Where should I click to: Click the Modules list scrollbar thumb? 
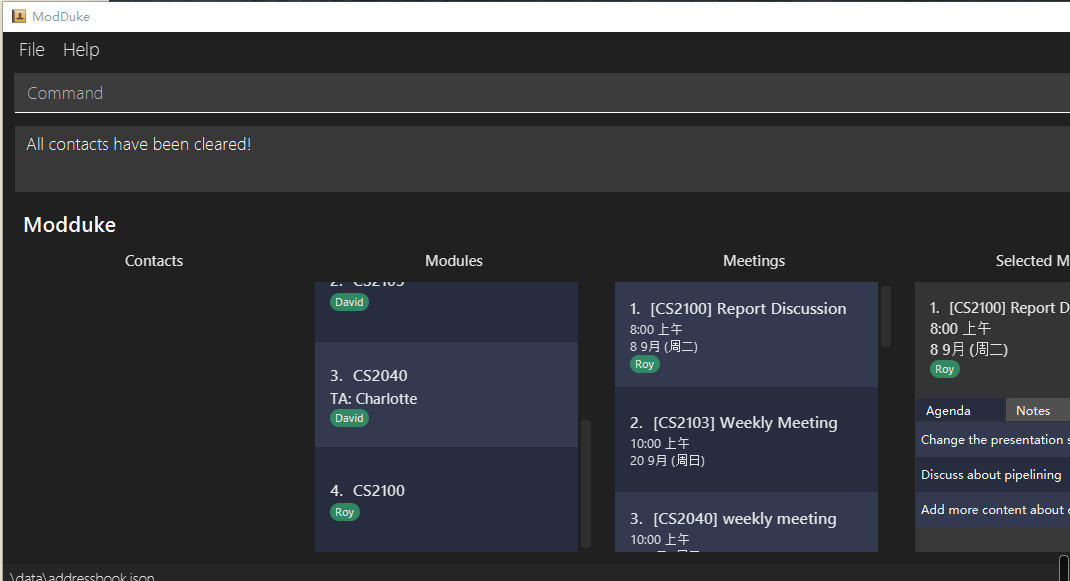(585, 484)
